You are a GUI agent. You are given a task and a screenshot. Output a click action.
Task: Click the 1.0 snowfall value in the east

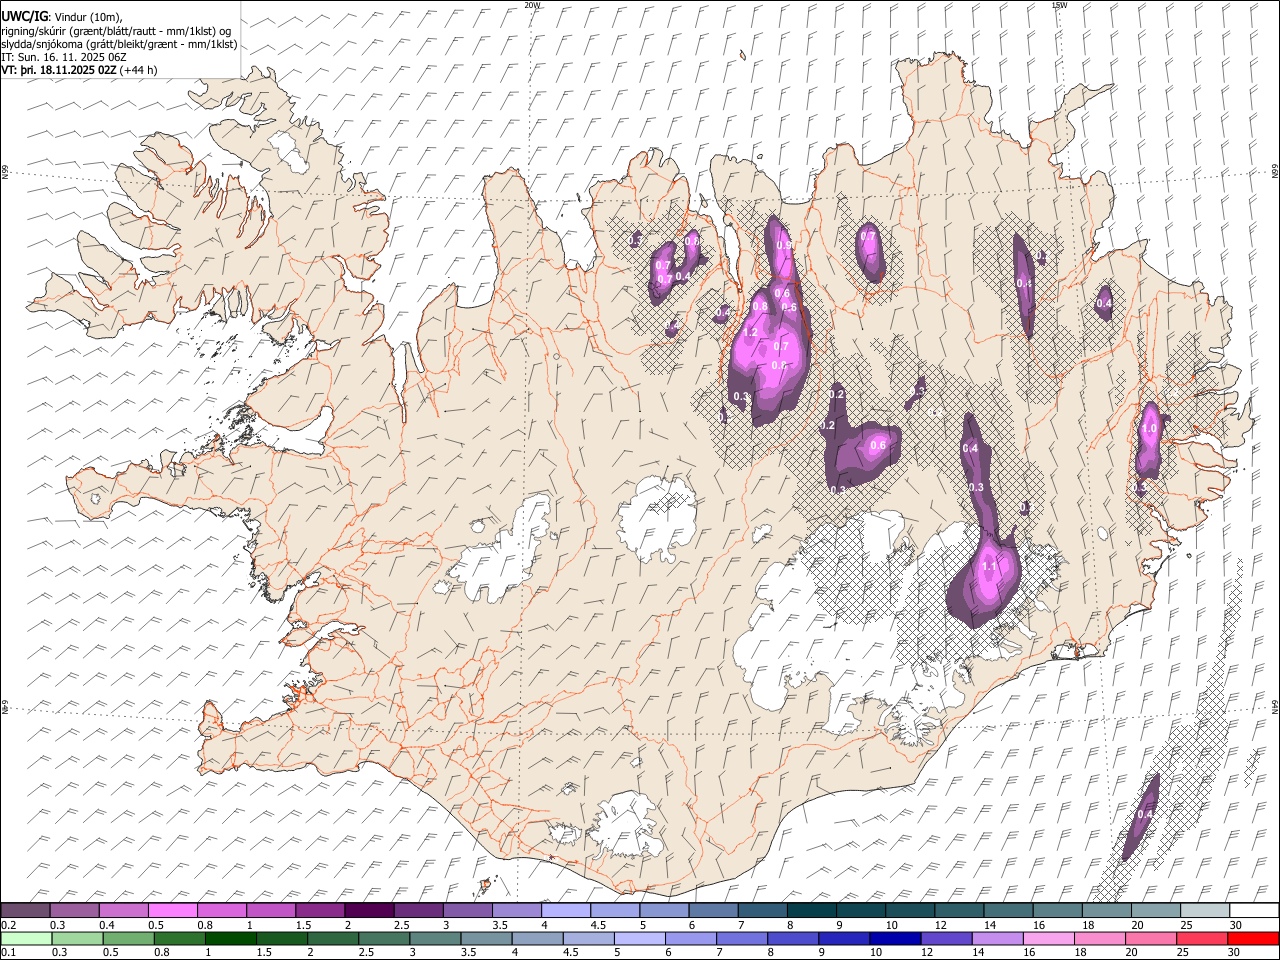point(1149,428)
